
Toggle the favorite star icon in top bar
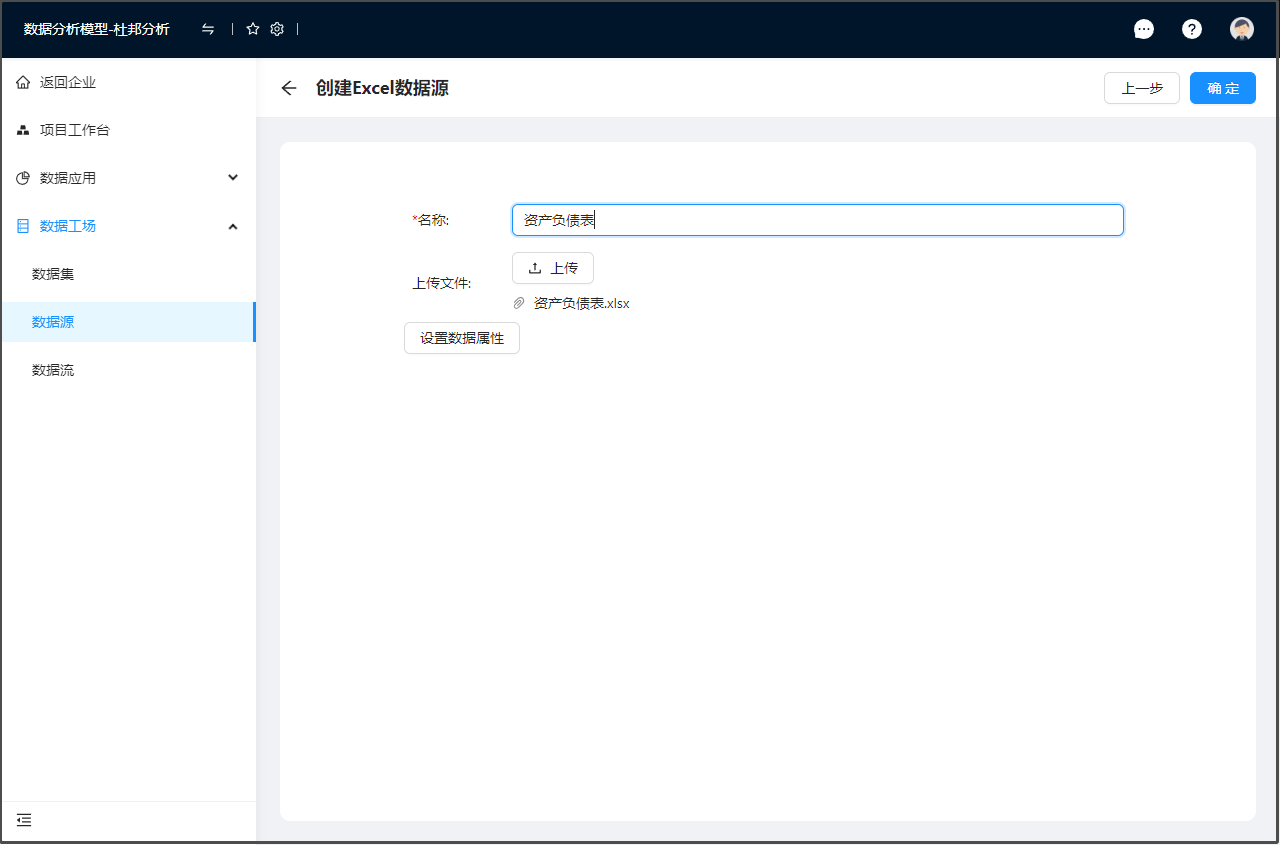(253, 28)
